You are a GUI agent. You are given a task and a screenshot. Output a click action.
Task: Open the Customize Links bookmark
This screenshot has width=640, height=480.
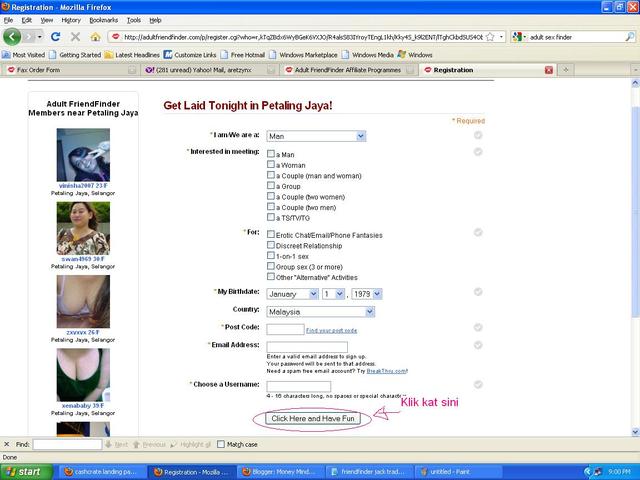tap(190, 55)
